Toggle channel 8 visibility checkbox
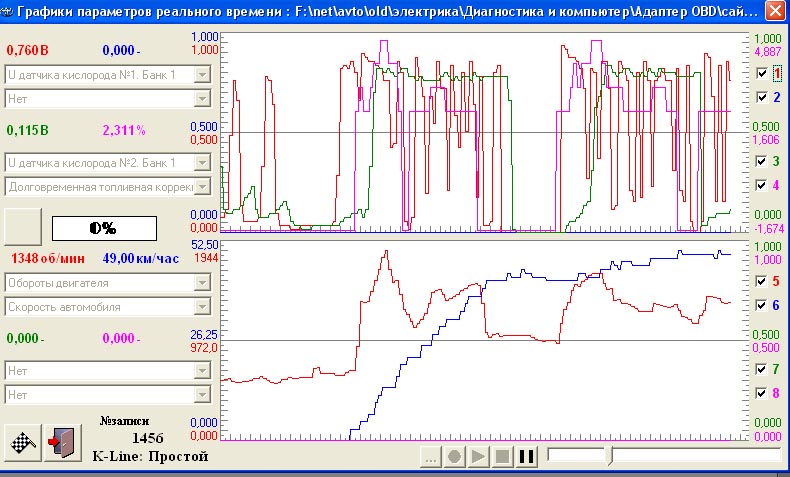This screenshot has width=790, height=477. pos(762,393)
